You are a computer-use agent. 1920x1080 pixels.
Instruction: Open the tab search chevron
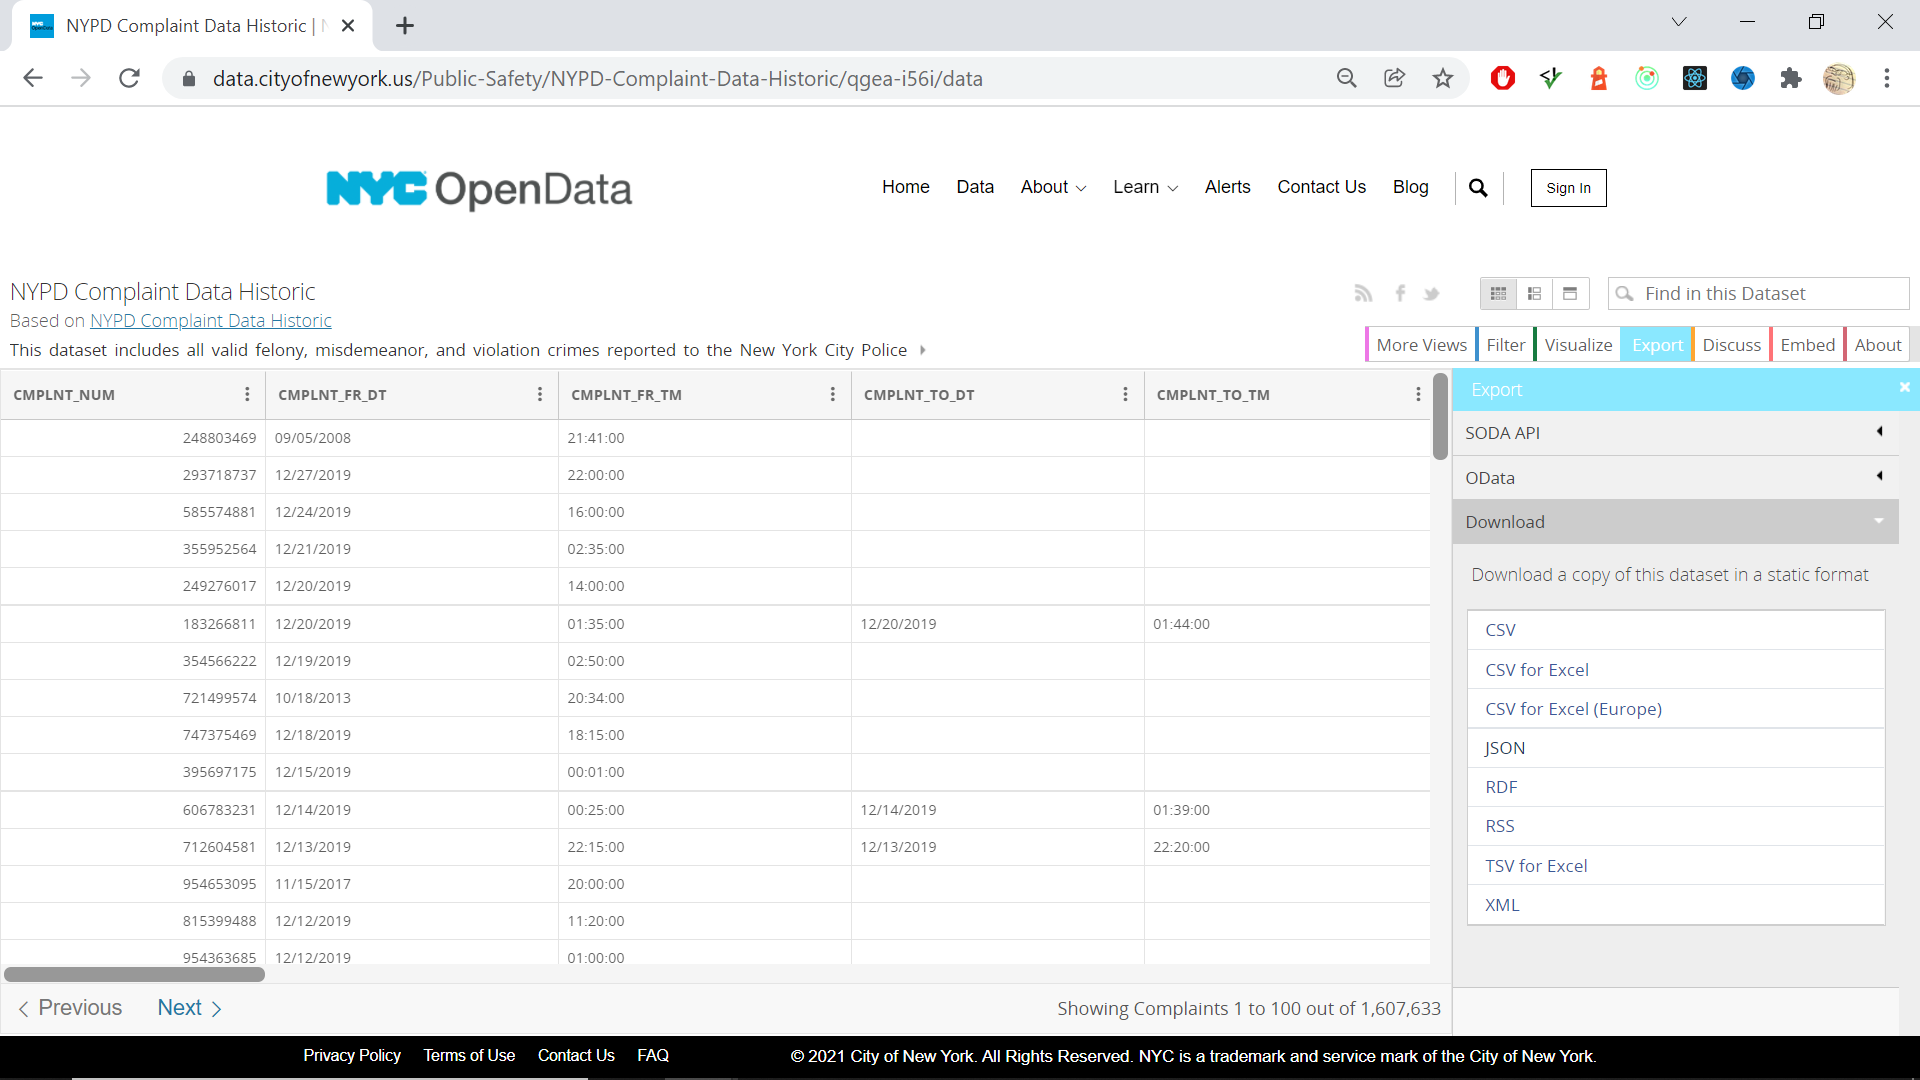[1679, 22]
